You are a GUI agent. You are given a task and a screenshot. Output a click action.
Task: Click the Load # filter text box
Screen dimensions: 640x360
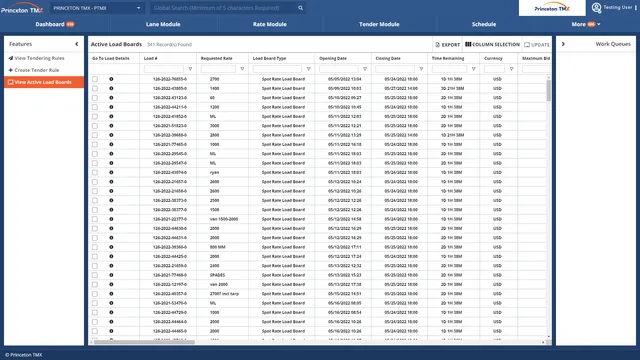point(164,69)
